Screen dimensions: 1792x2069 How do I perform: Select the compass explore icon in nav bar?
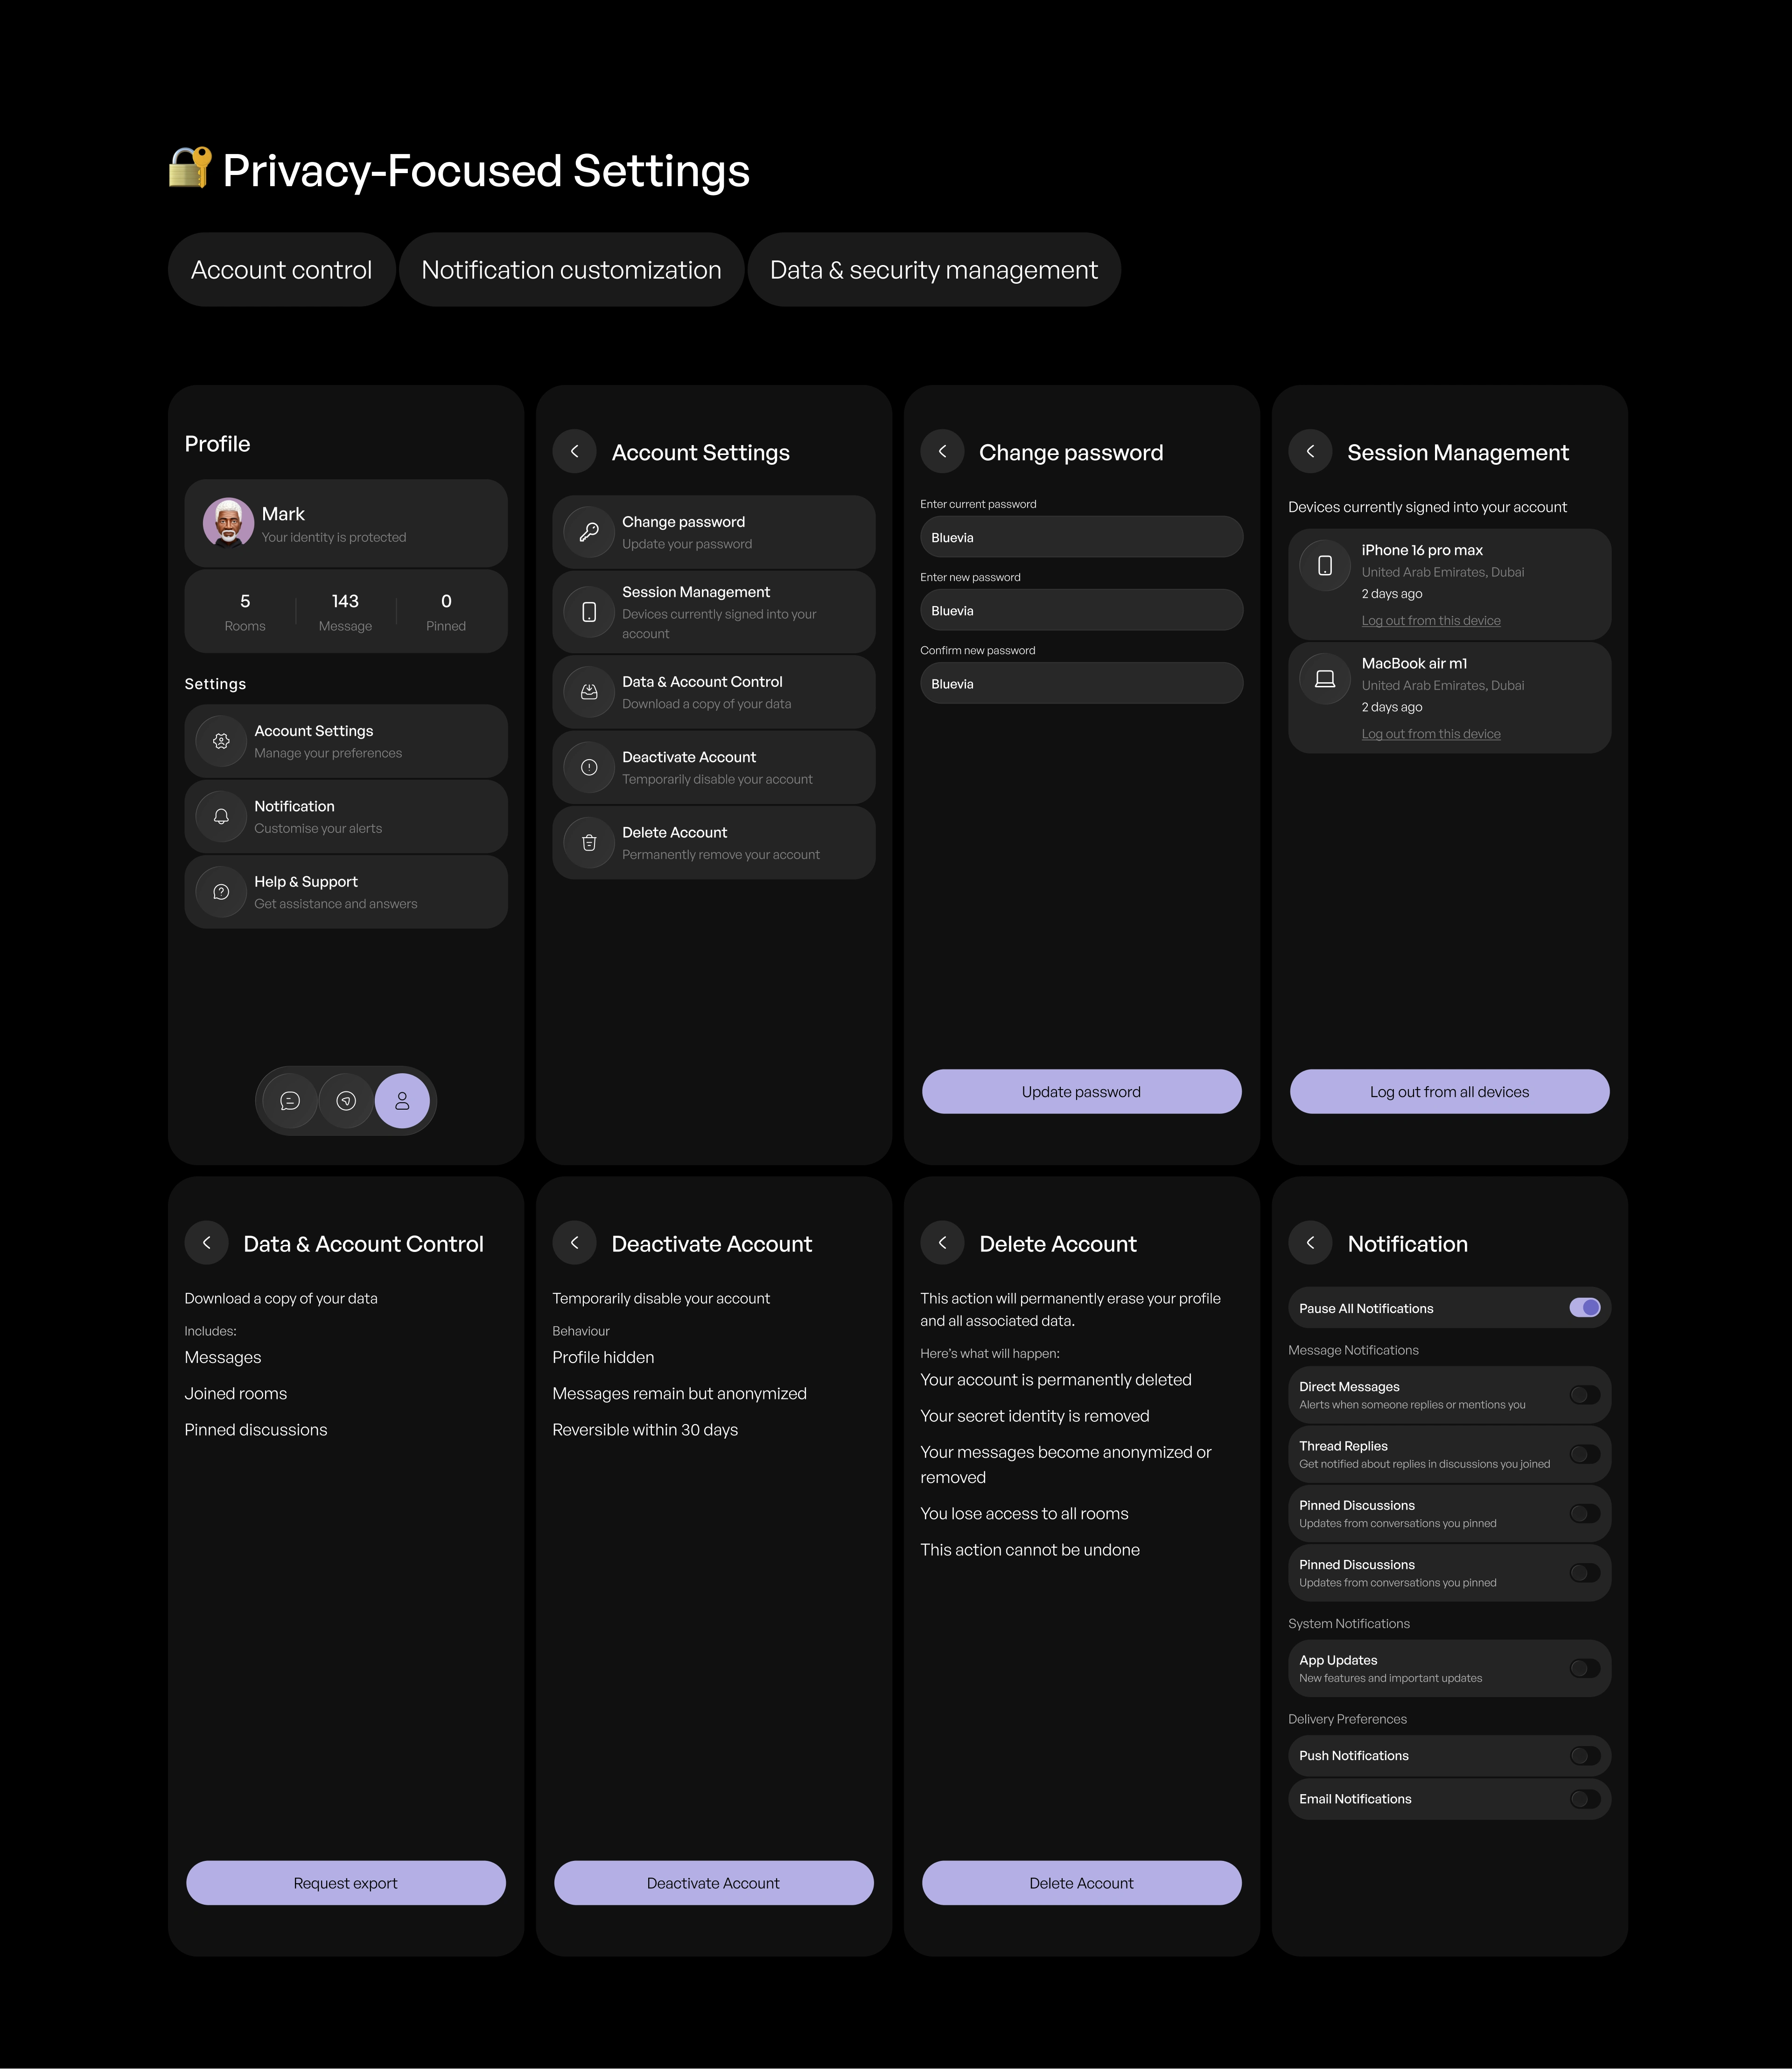[346, 1101]
